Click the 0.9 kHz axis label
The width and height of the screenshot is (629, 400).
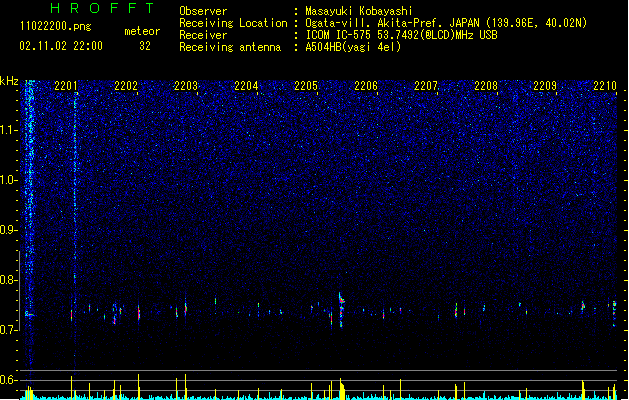(8, 230)
